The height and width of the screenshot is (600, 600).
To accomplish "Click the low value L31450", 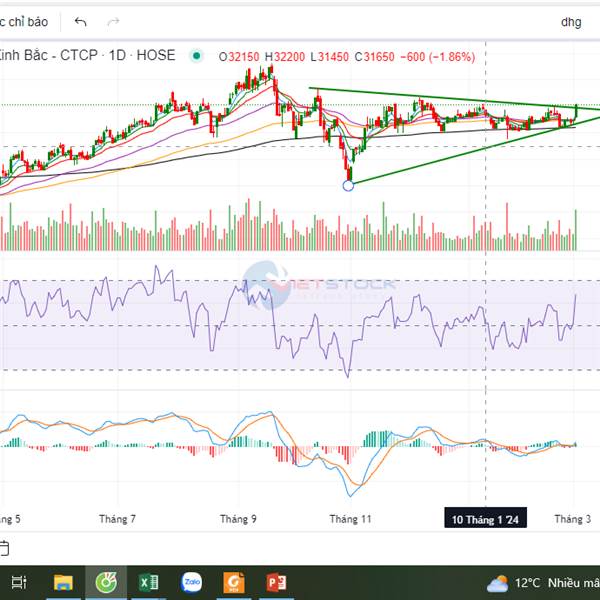I will pos(329,57).
